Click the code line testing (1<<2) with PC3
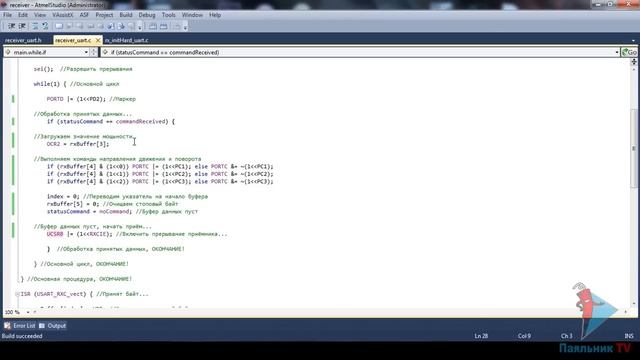This screenshot has width=640, height=360. 160,181
